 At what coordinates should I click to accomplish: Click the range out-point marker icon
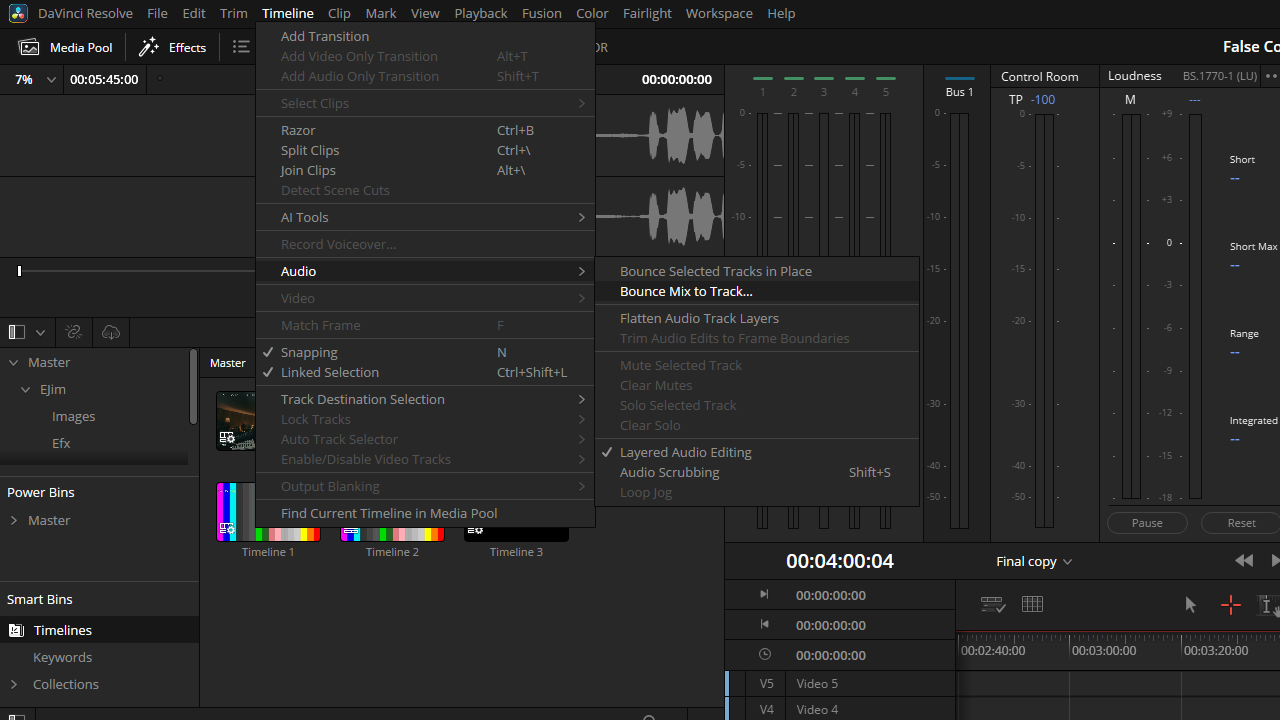(x=764, y=624)
